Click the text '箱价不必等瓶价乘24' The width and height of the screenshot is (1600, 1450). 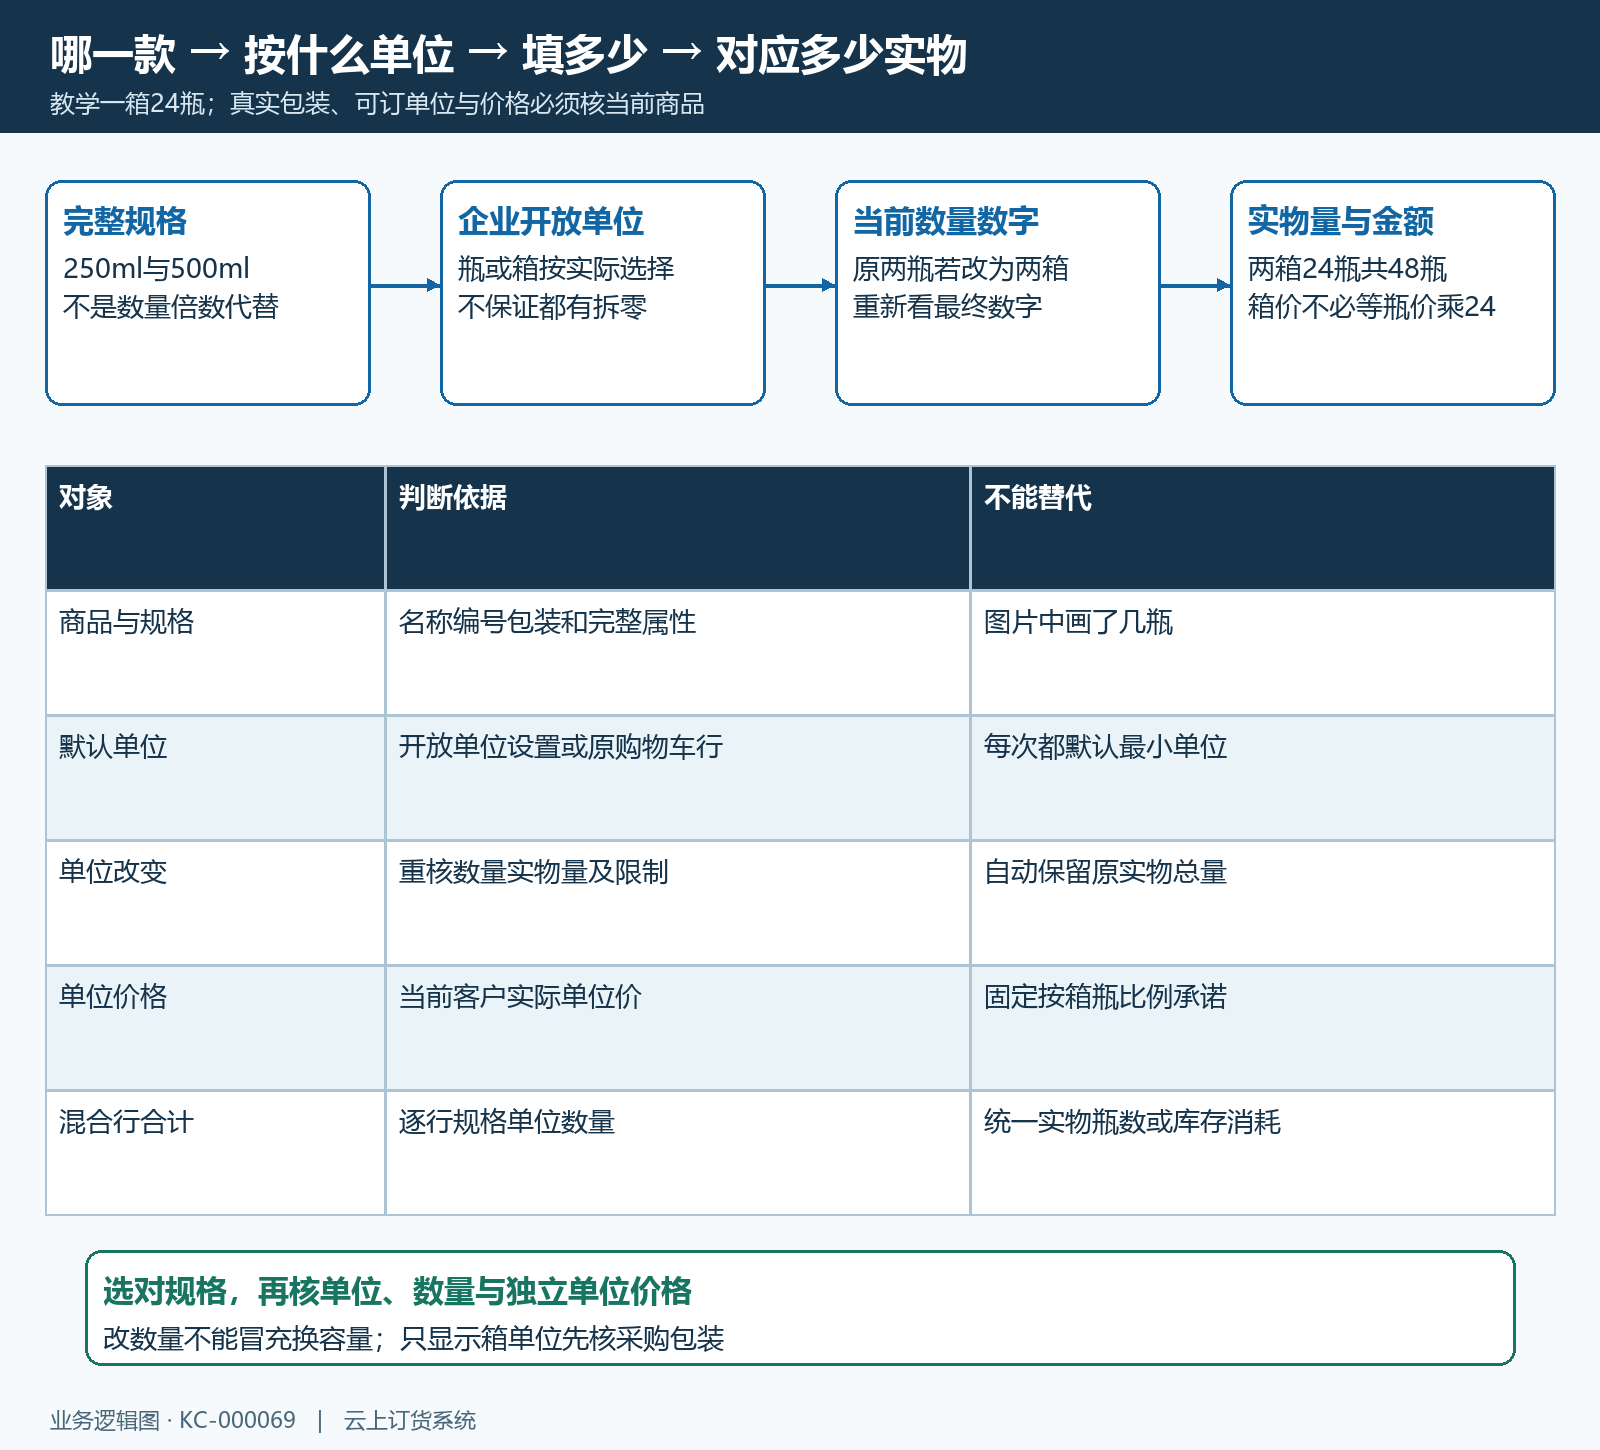click(x=1371, y=307)
